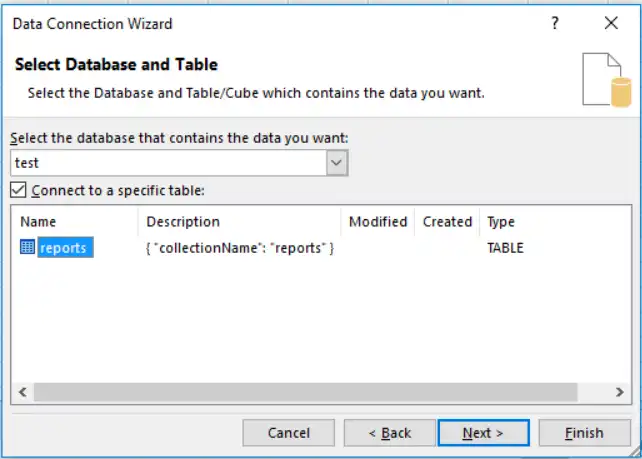Go to previous step with Back
Viewport: 642px width, 459px height.
389,433
